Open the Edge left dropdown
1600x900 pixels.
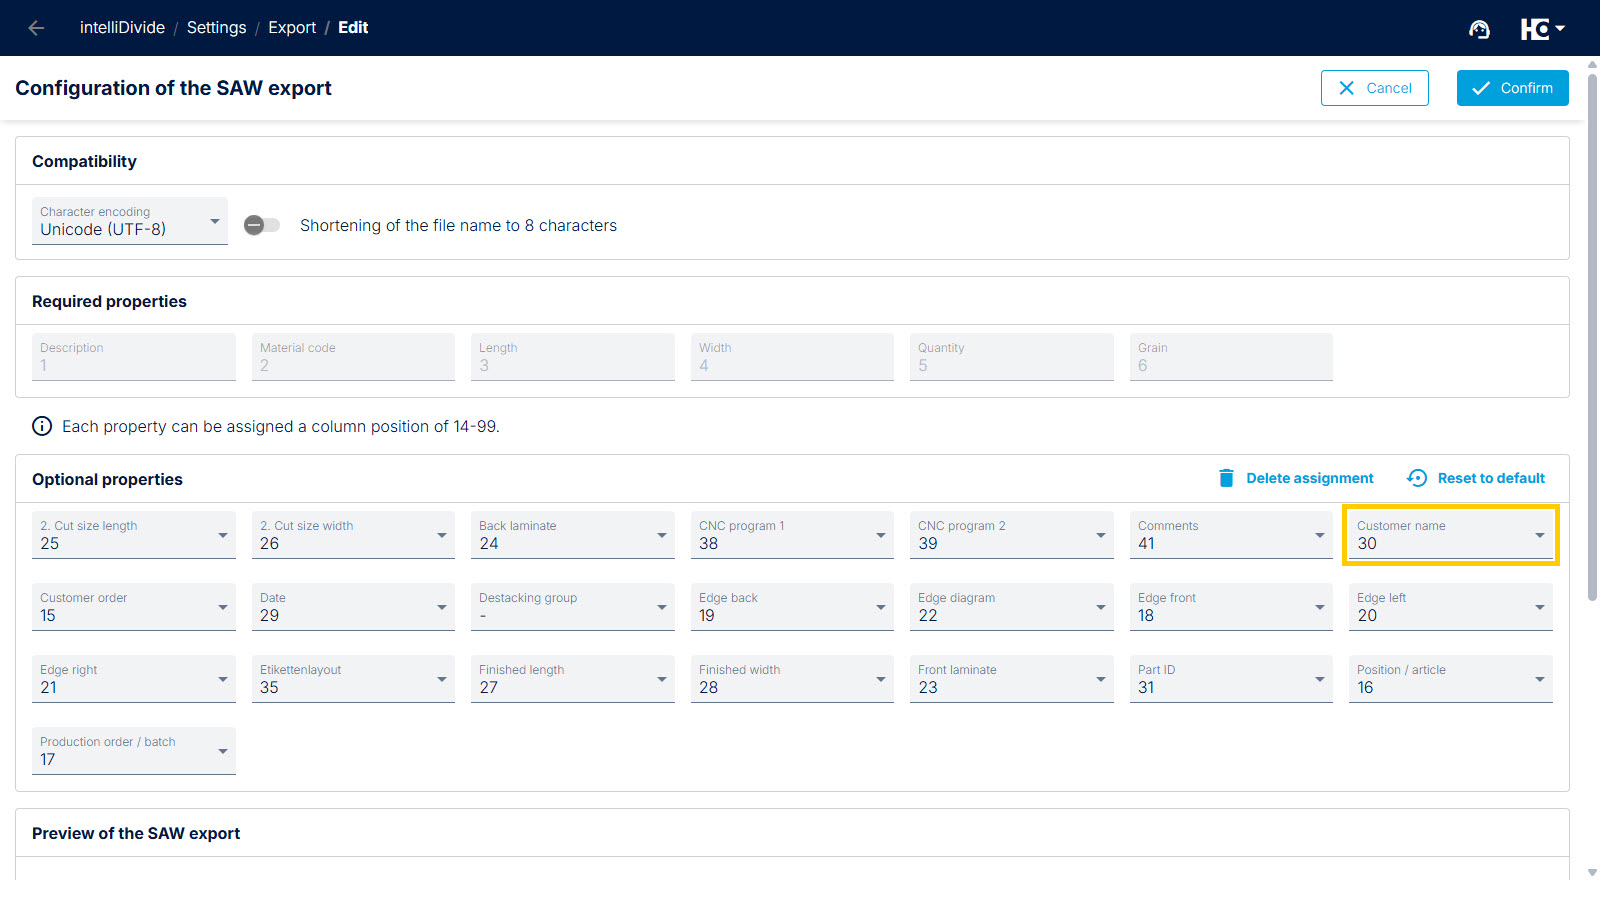tap(1451, 607)
